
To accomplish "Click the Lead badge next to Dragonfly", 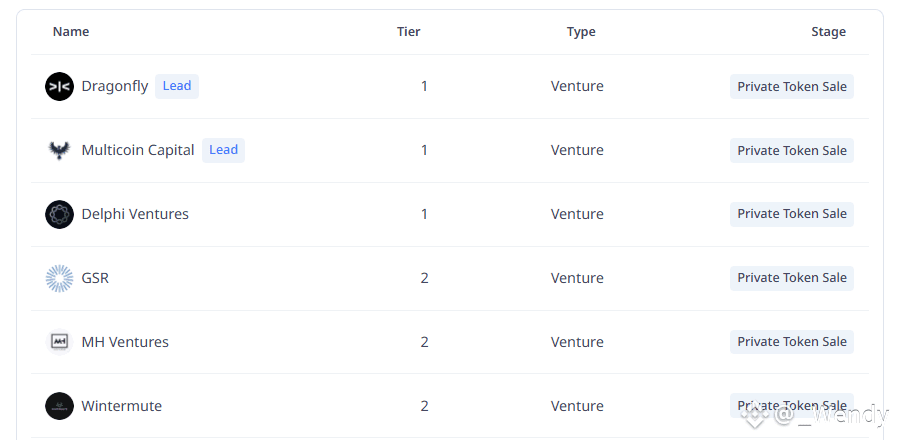I will 177,86.
